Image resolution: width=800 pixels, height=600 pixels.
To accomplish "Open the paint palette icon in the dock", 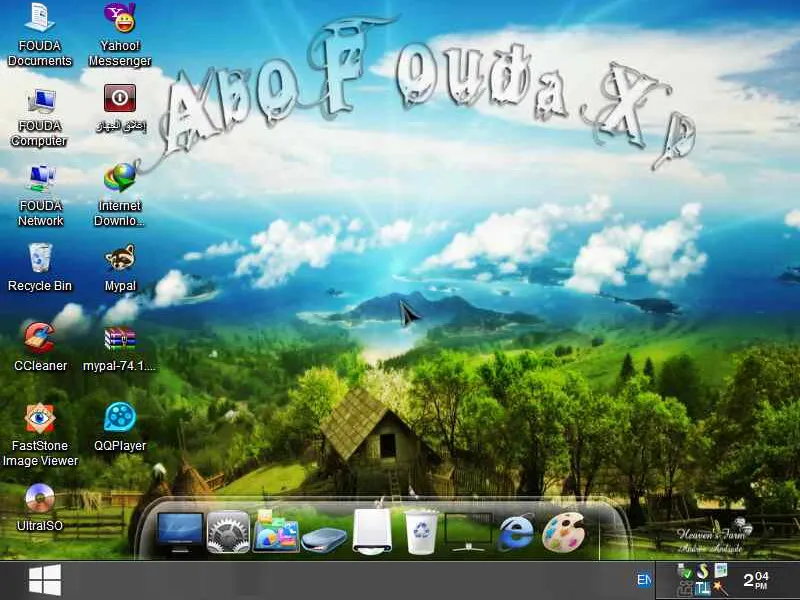I will click(563, 533).
